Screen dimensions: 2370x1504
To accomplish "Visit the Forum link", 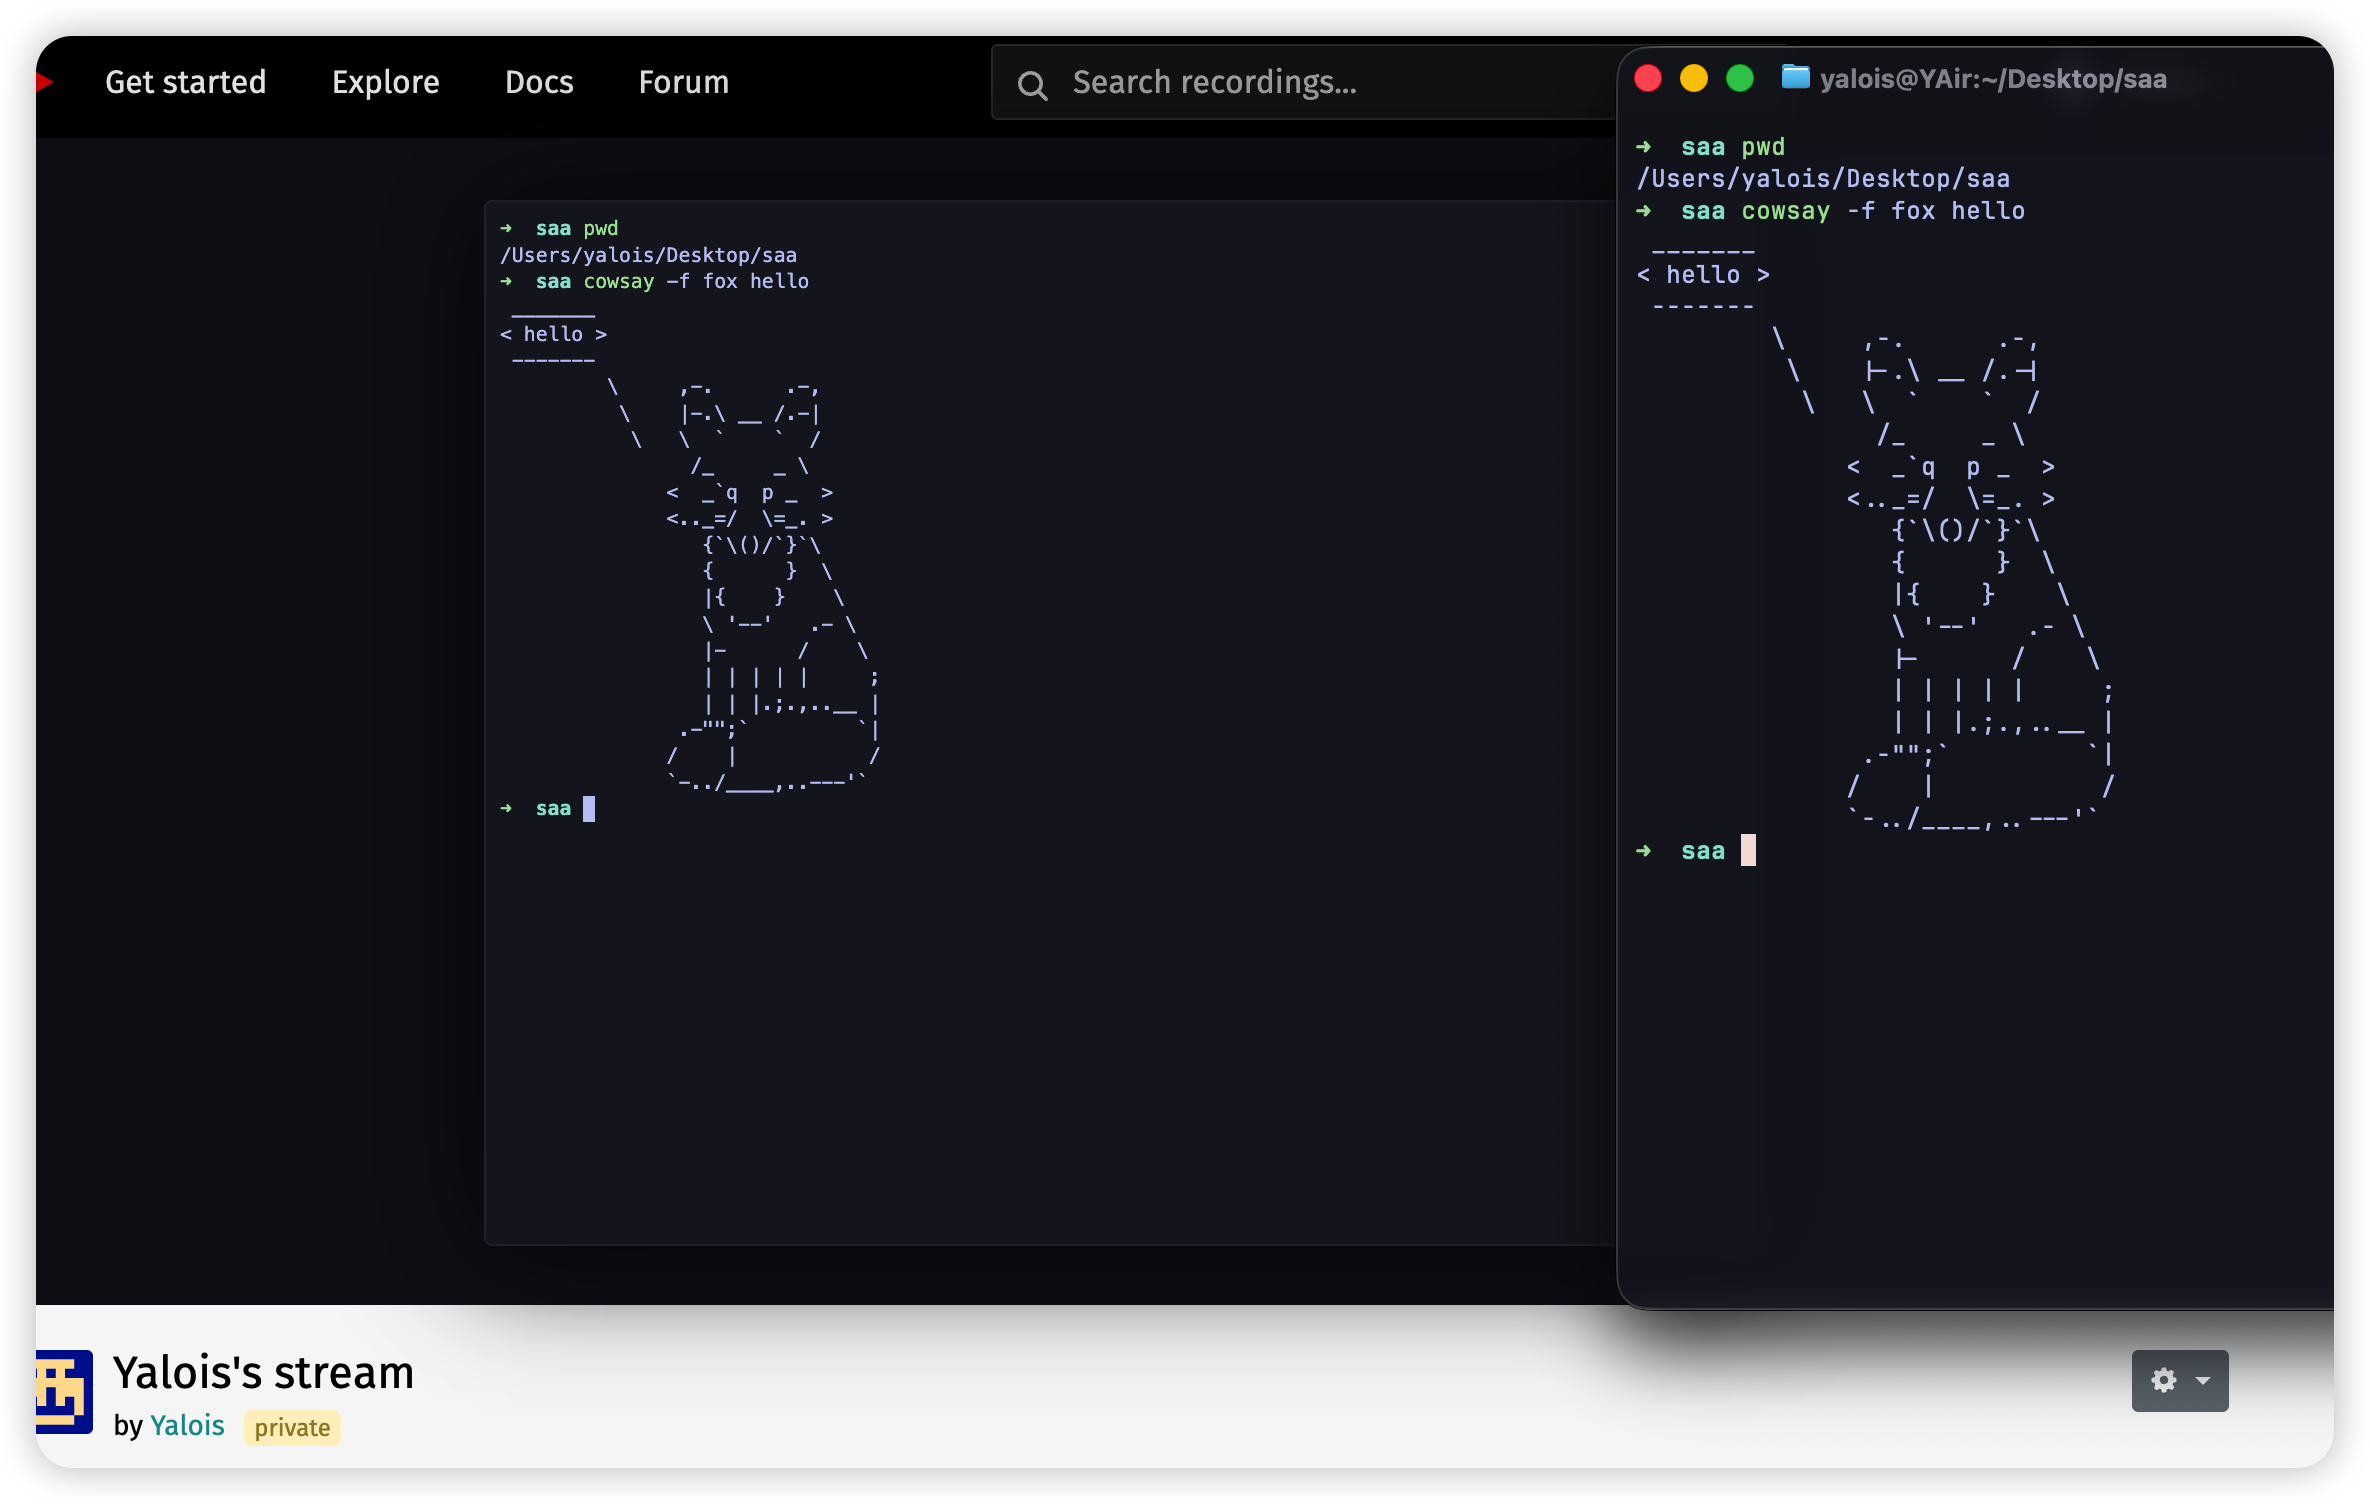I will tap(684, 82).
